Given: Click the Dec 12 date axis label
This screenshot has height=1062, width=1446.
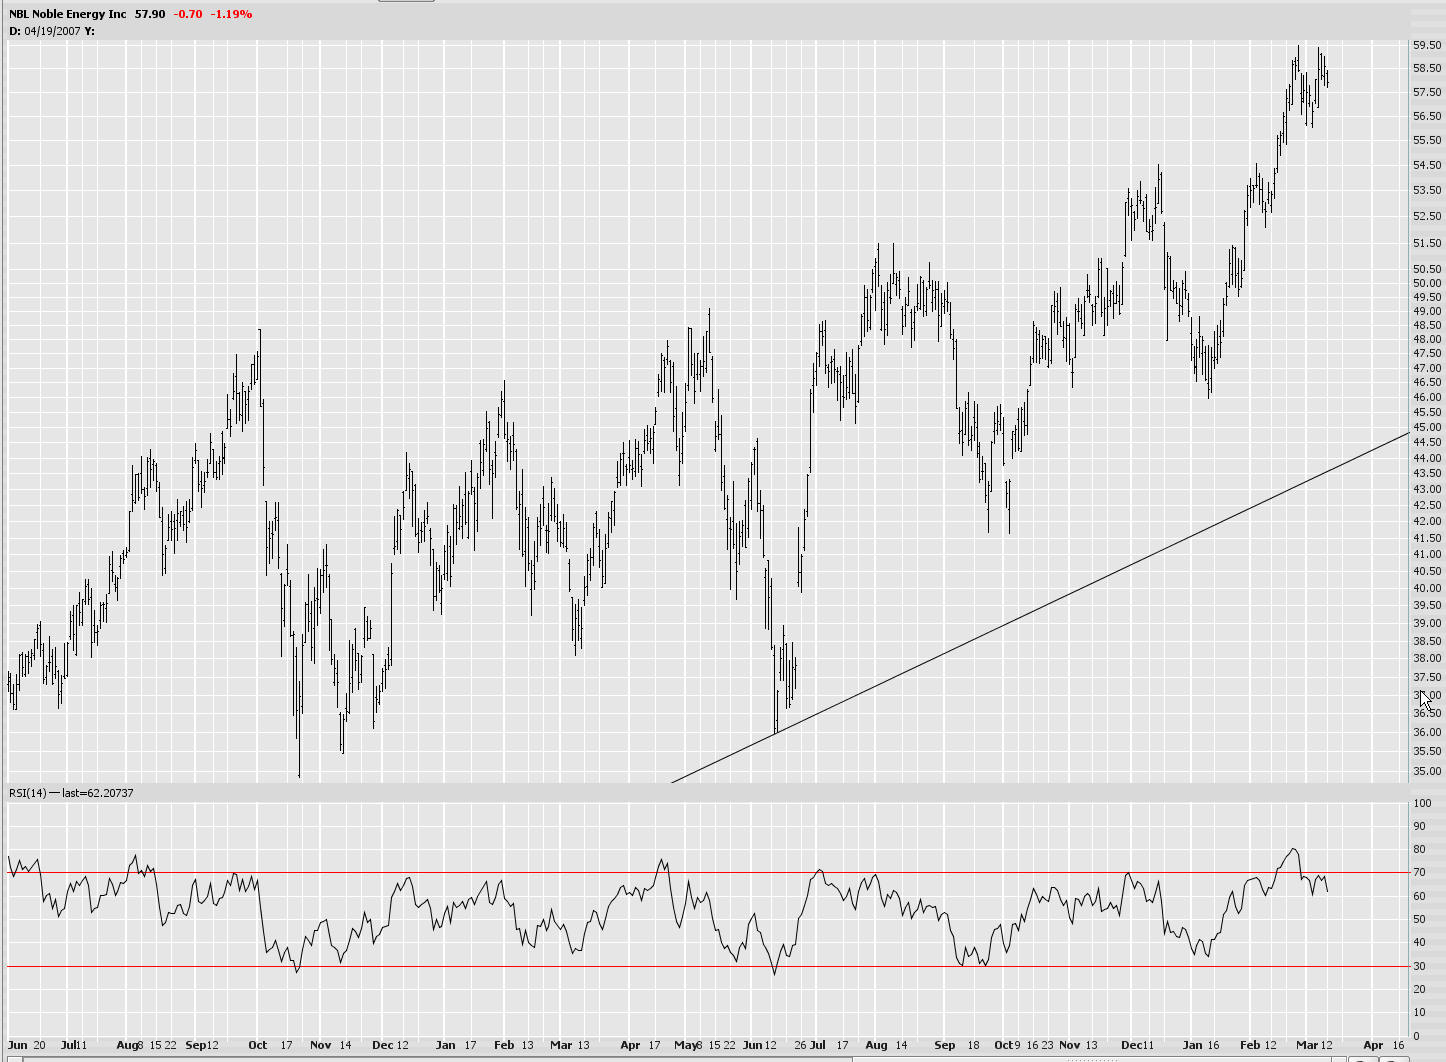Looking at the screenshot, I should [390, 1045].
